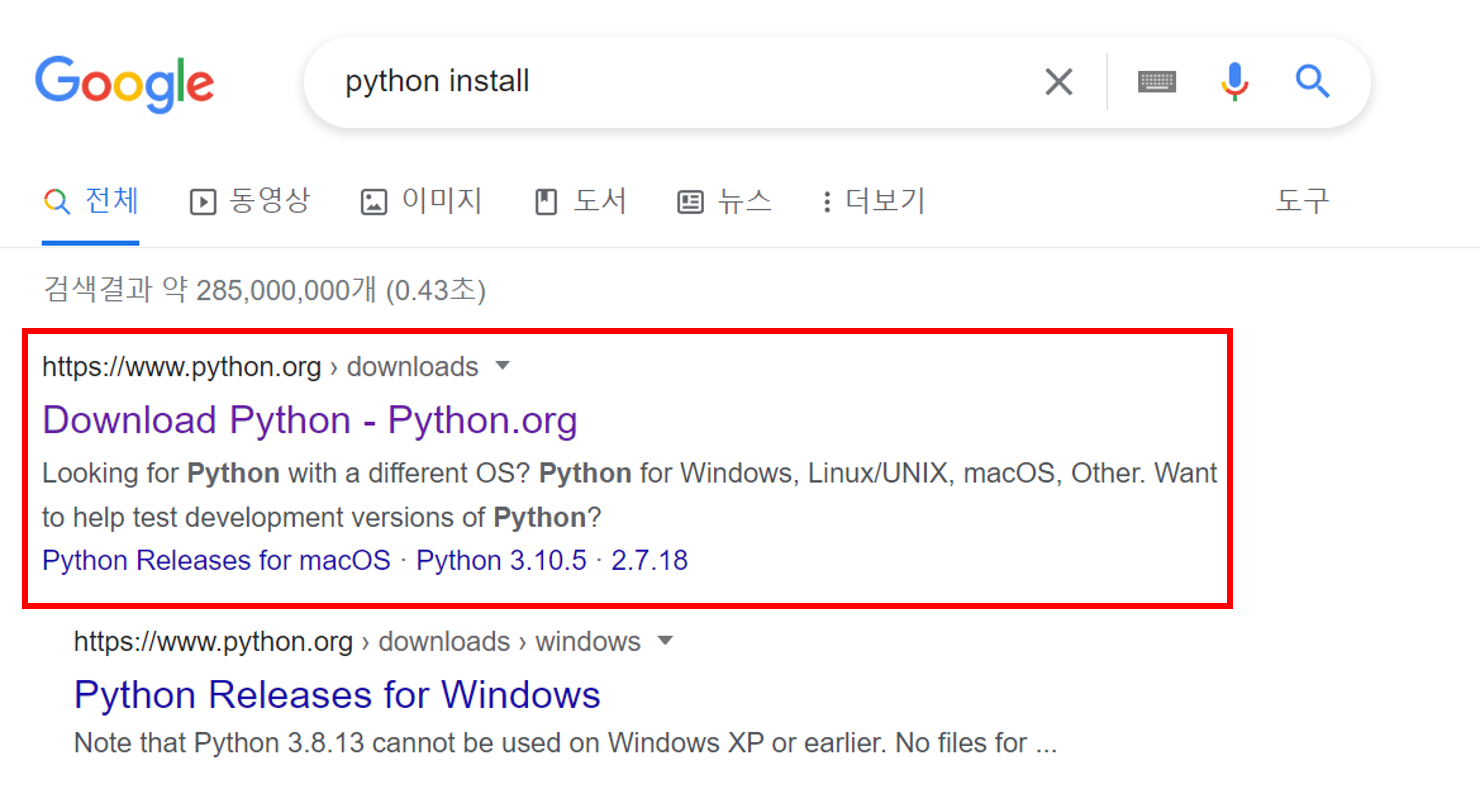The image size is (1480, 808).
Task: Select the 전체 tab
Action: point(91,202)
